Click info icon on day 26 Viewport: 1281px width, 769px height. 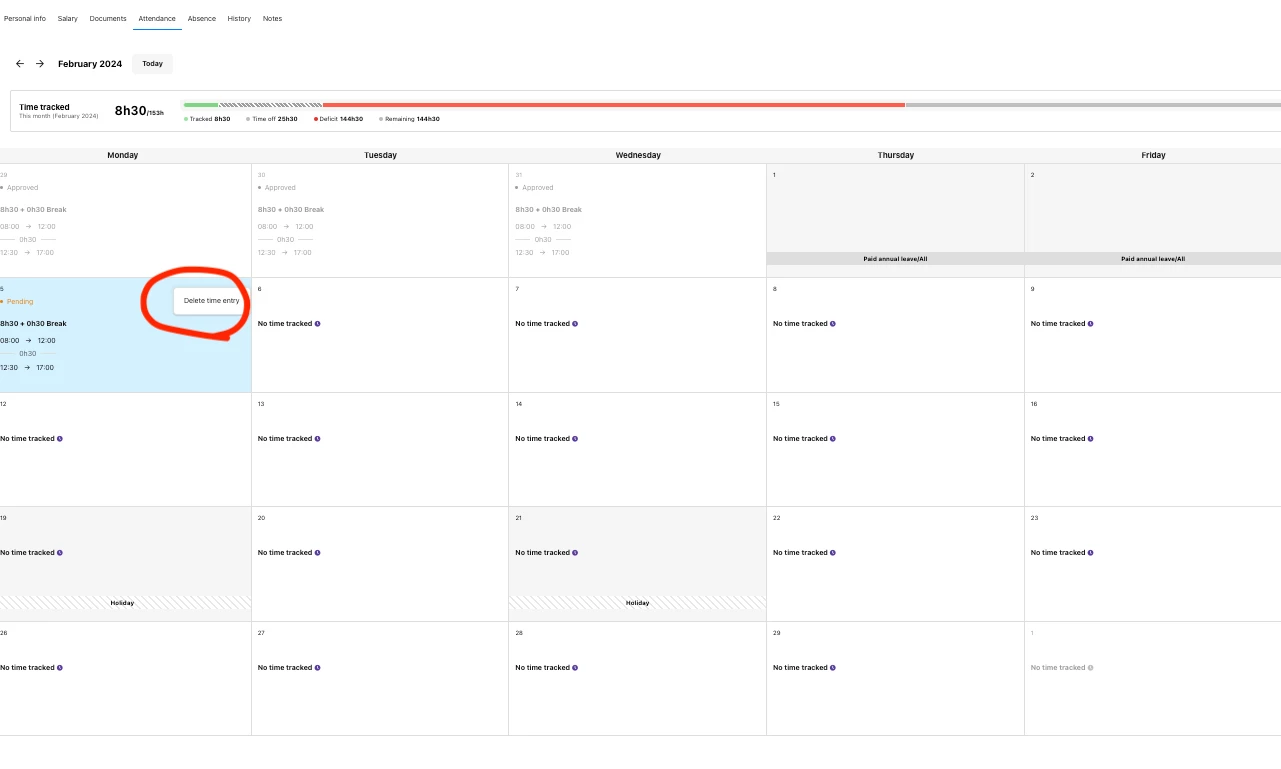tap(60, 668)
